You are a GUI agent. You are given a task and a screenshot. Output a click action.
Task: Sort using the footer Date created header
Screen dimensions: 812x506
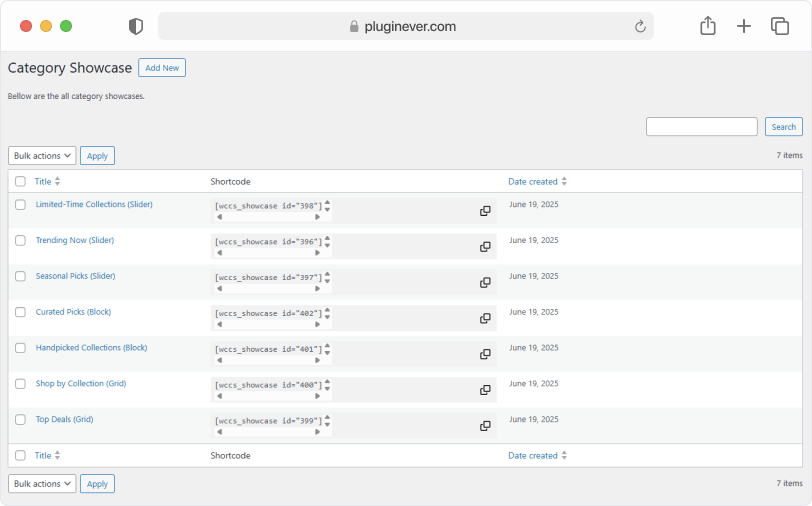coord(537,456)
